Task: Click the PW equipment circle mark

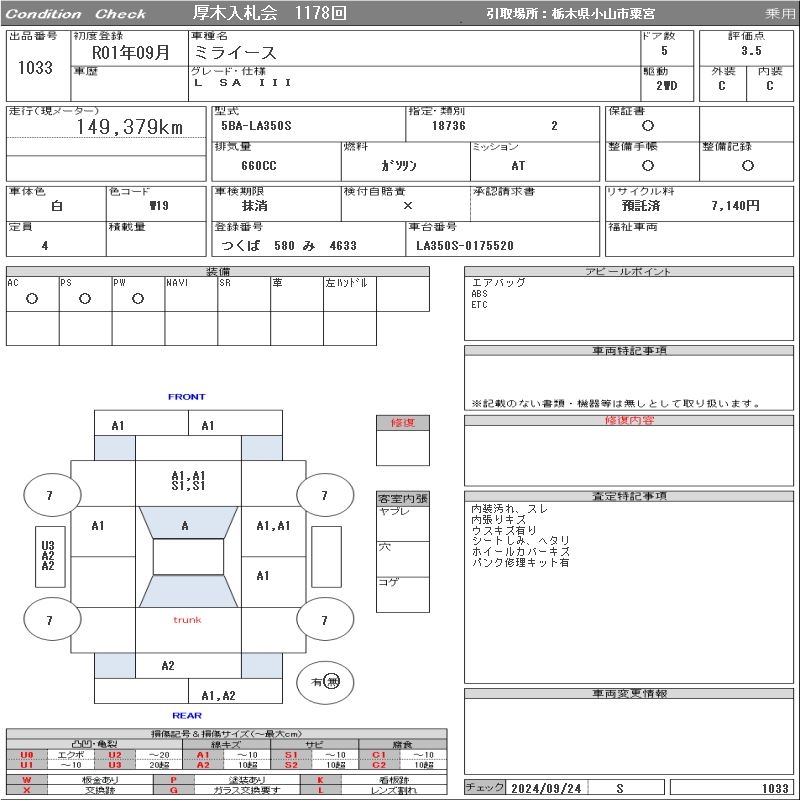Action: point(138,299)
